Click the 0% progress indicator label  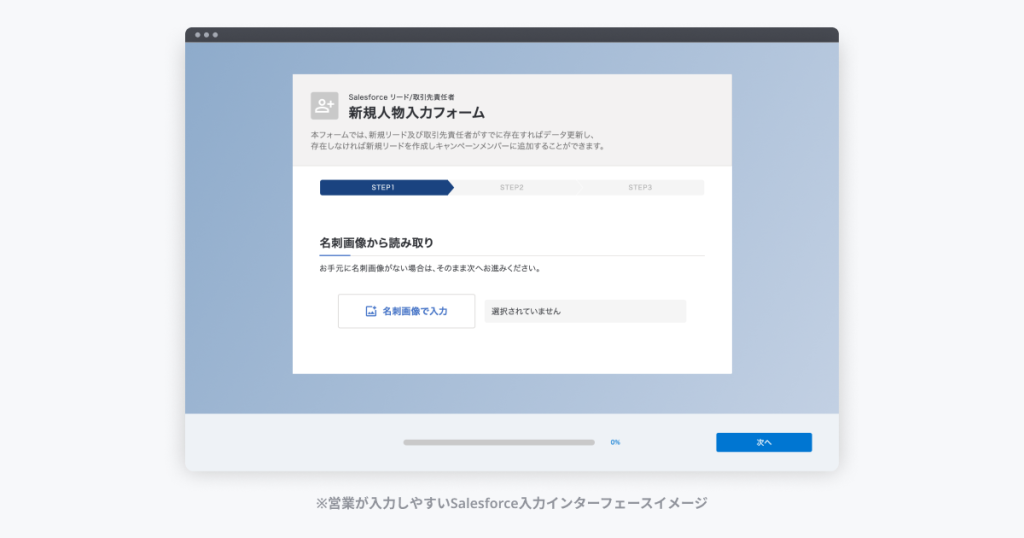tap(615, 443)
